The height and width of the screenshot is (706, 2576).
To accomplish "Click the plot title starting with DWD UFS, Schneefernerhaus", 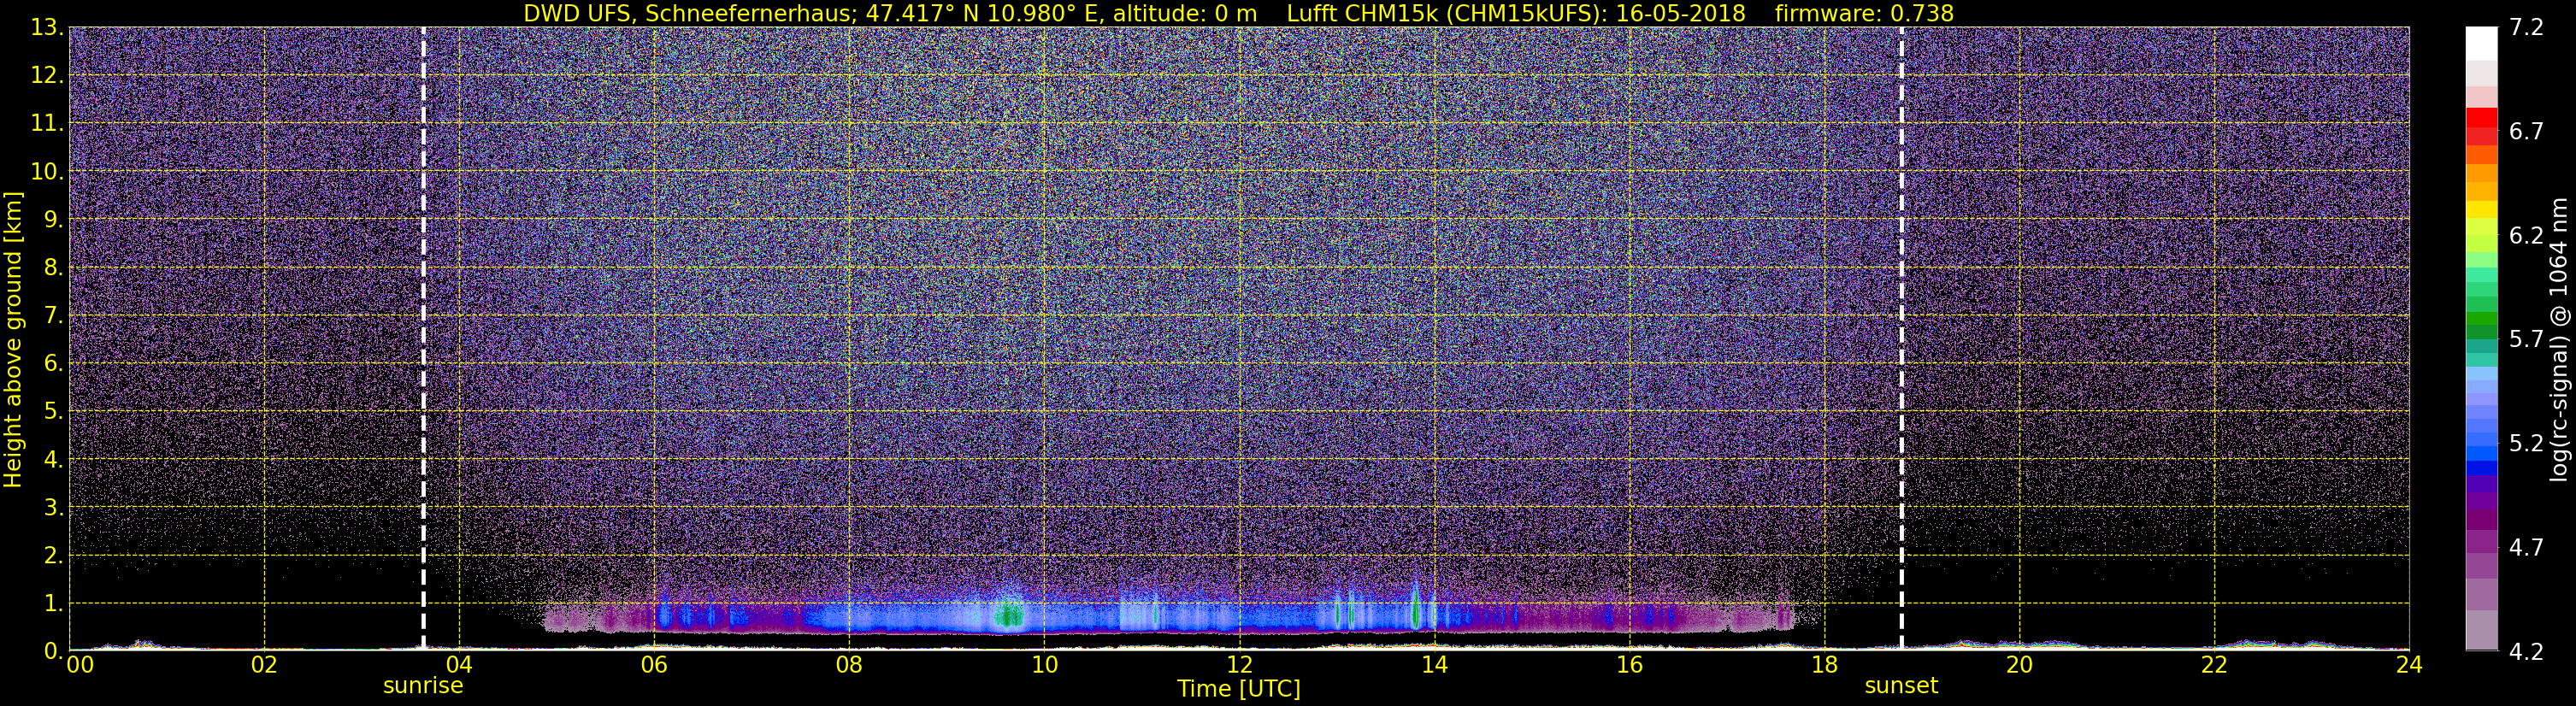I will (1239, 13).
